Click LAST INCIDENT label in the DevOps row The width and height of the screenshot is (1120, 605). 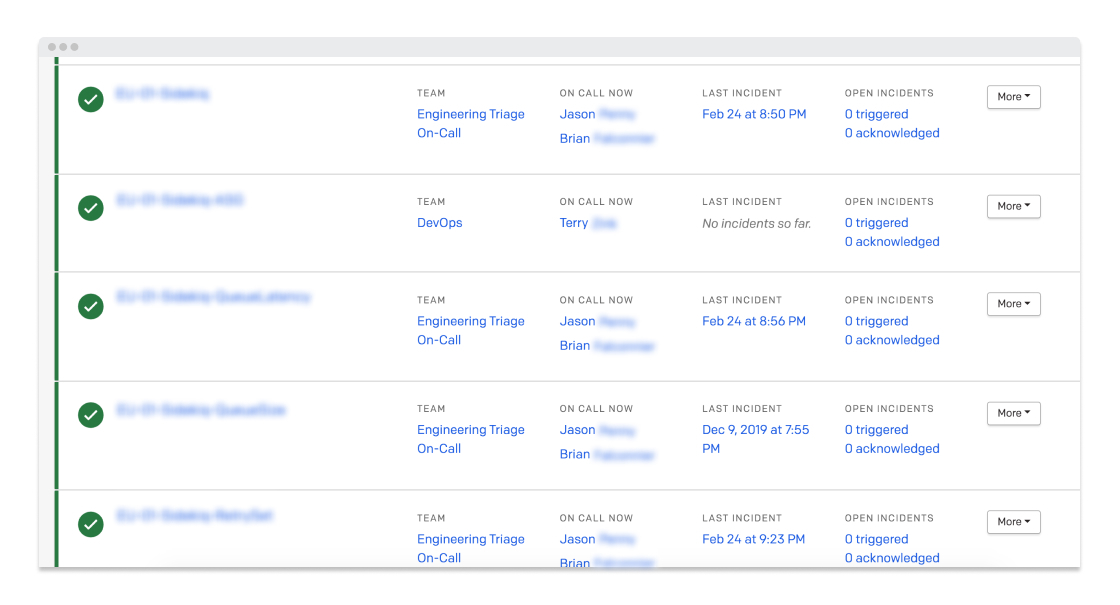[x=742, y=202]
